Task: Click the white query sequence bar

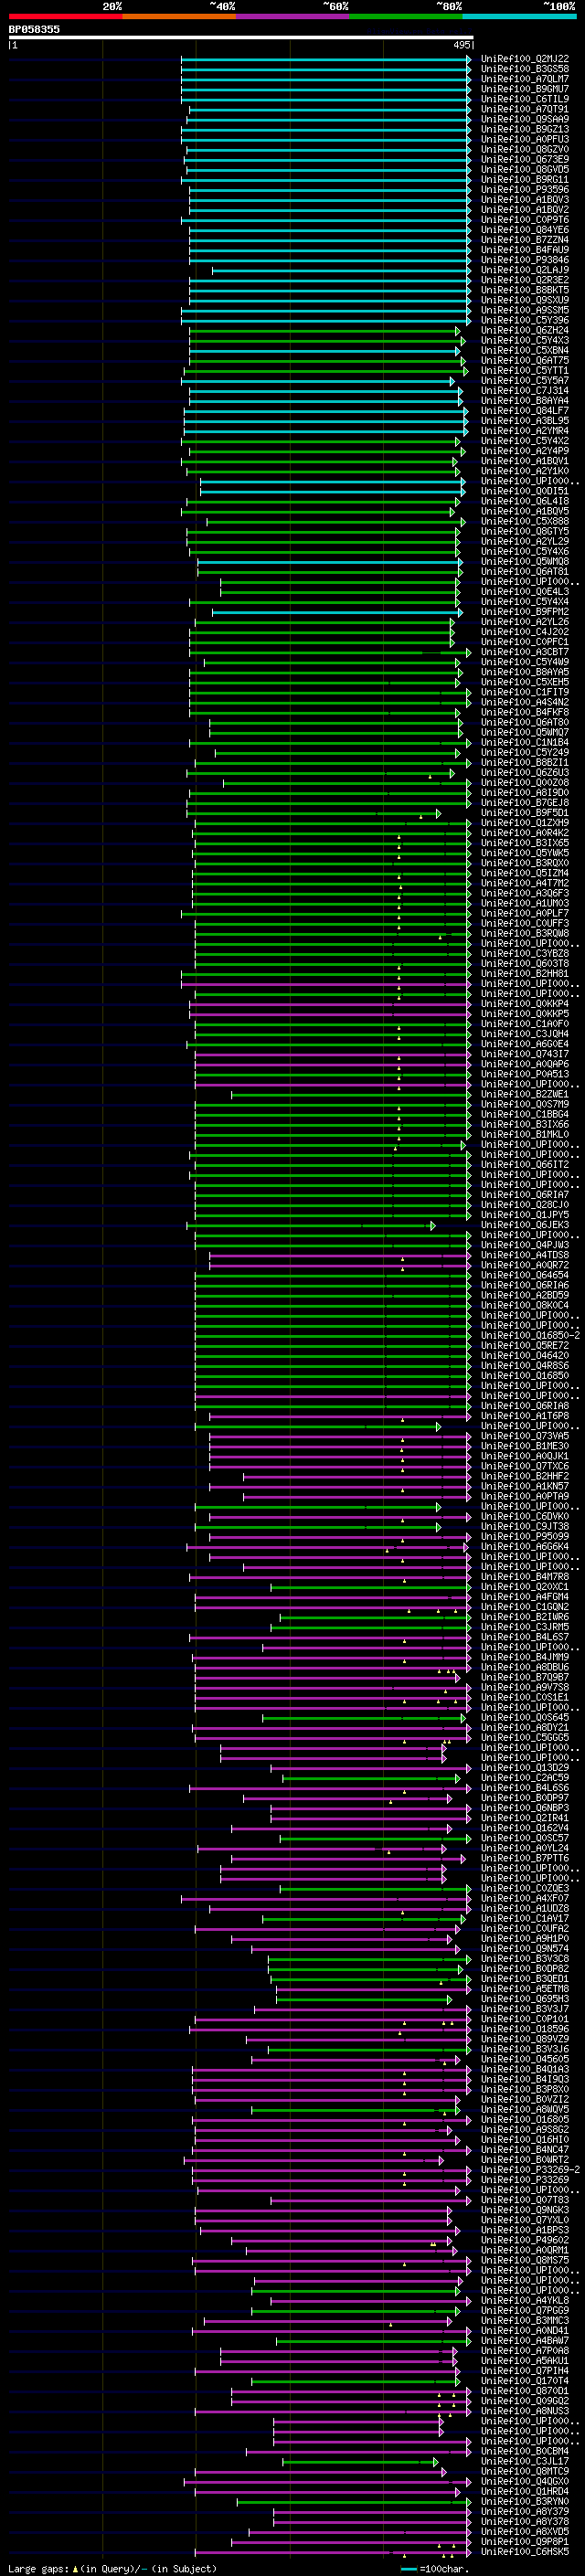Action: pos(241,37)
